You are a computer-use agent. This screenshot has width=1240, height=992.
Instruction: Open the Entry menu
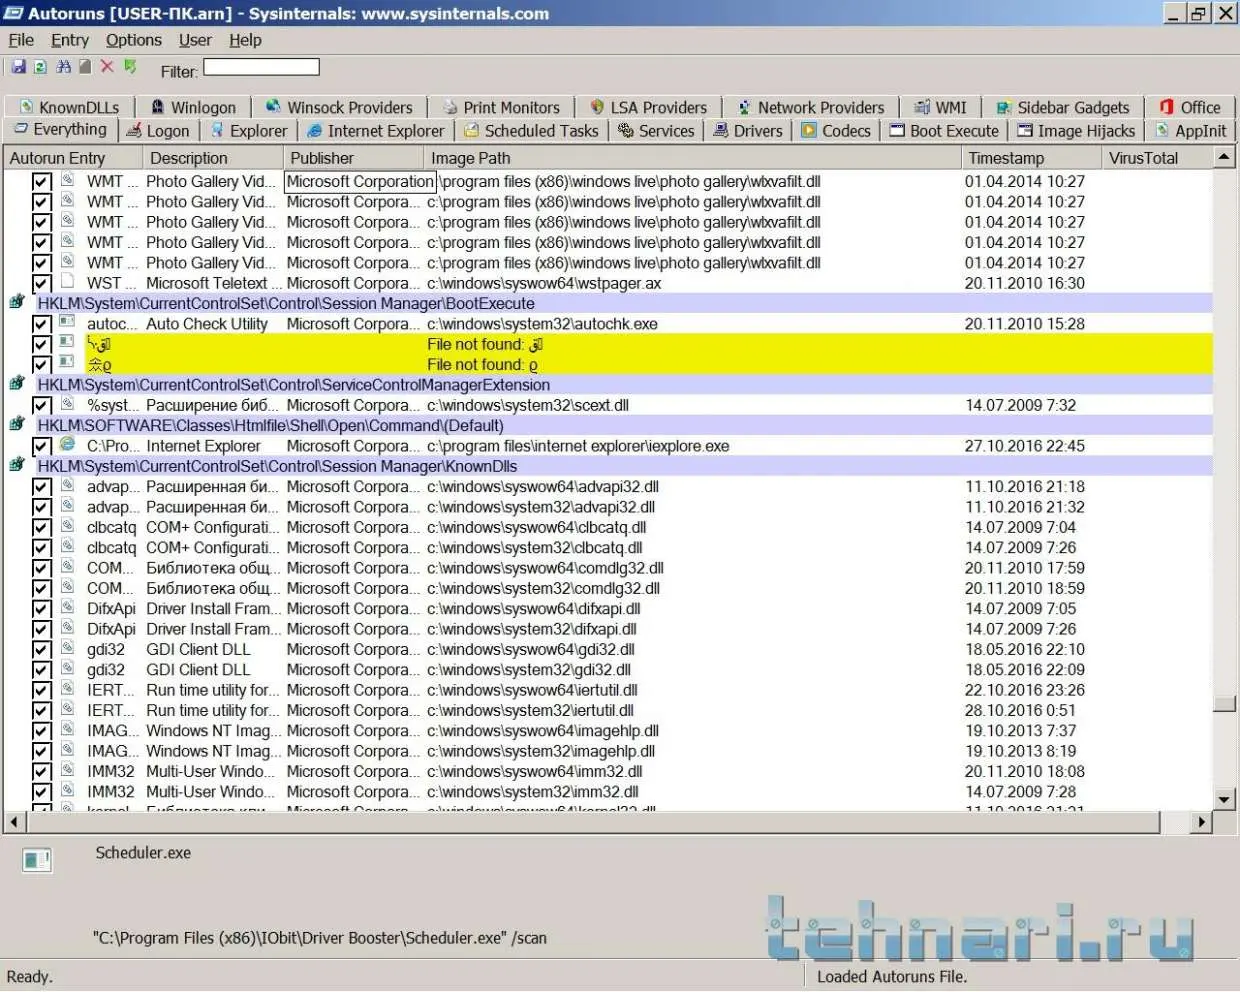coord(70,40)
